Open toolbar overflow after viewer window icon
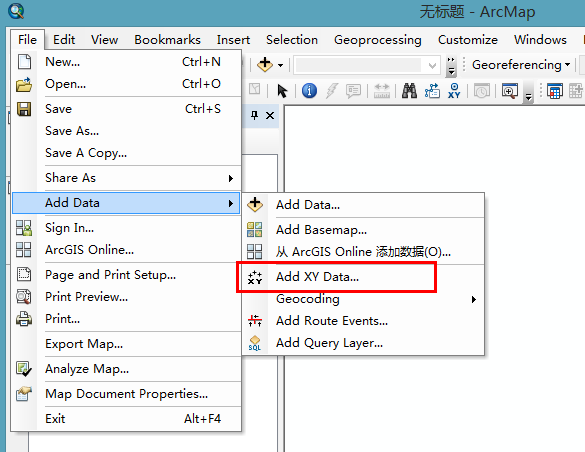585x452 pixels. pyautogui.click(x=528, y=92)
